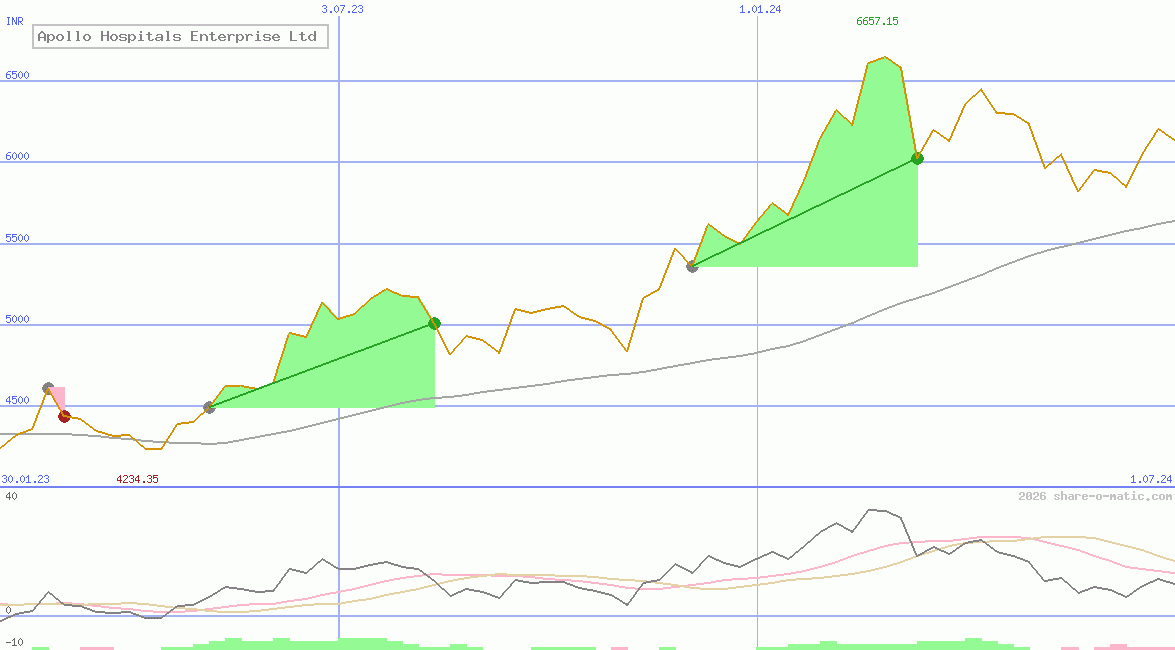The height and width of the screenshot is (650, 1175).
Task: Select the gray marker starting the second trendline
Action: (x=692, y=266)
